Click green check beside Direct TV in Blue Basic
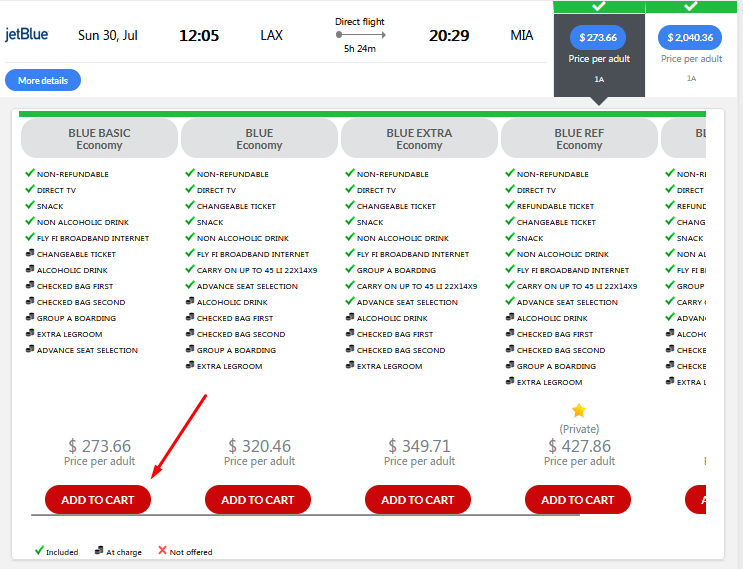 click(x=30, y=189)
